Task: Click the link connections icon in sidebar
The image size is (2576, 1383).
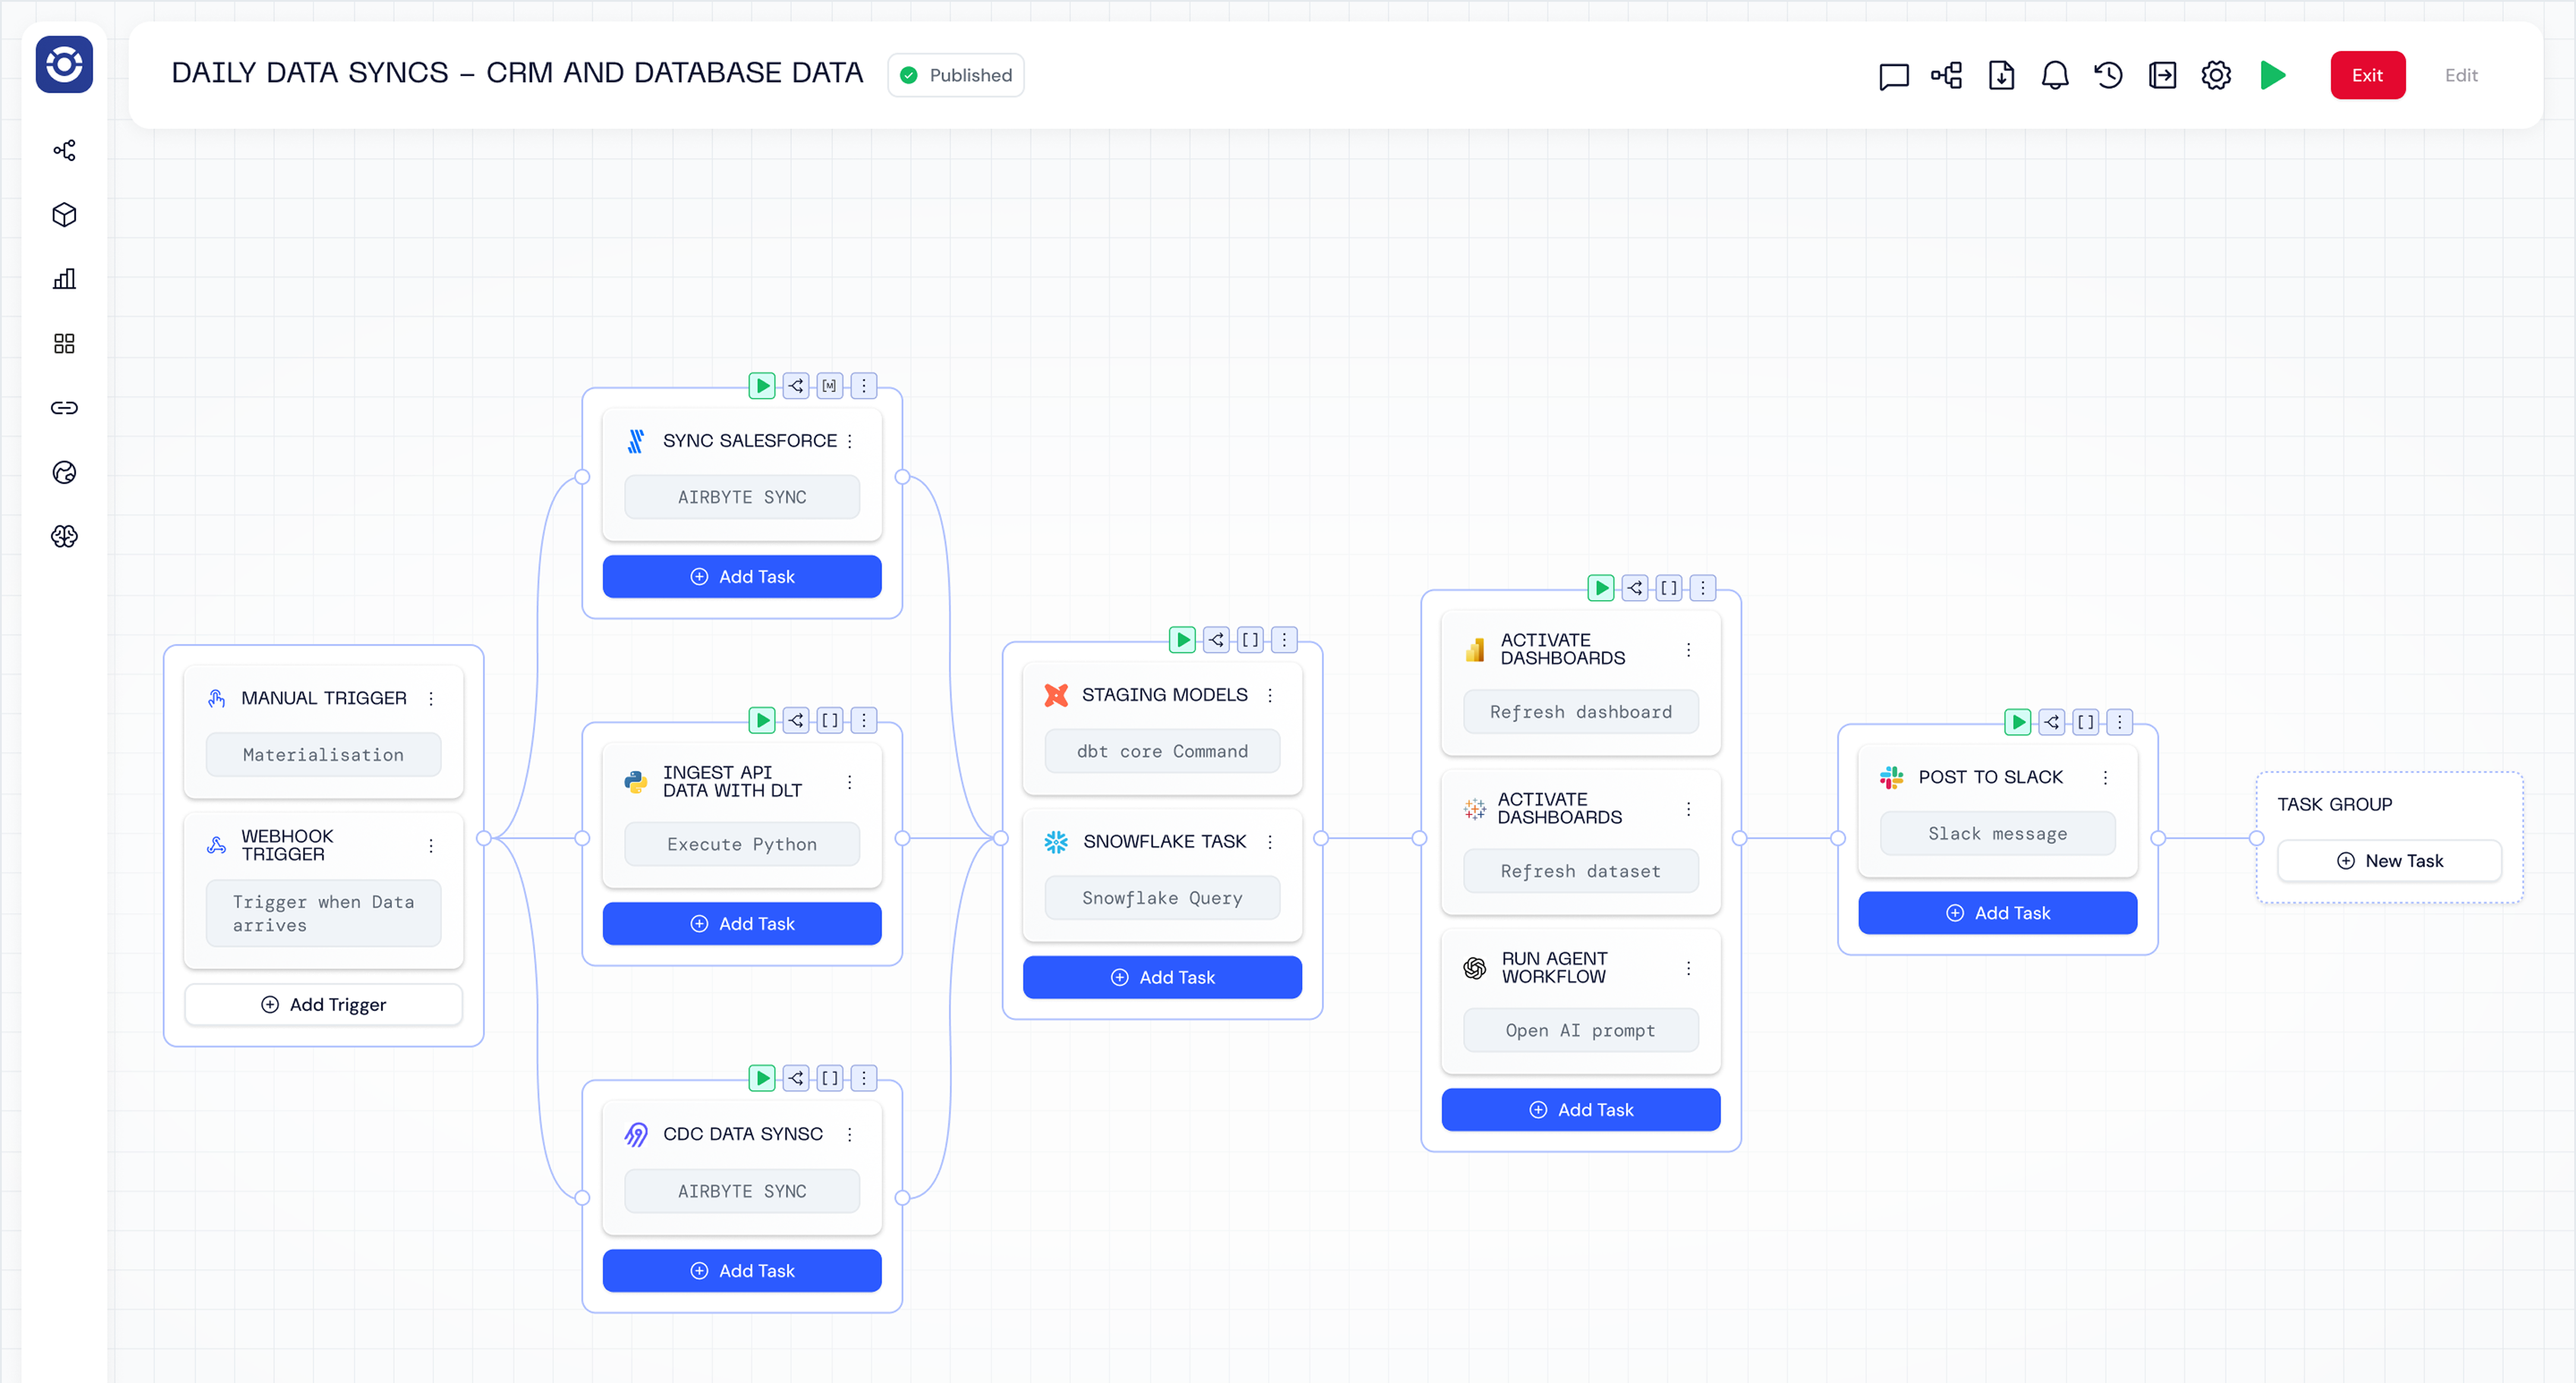Action: (x=64, y=408)
